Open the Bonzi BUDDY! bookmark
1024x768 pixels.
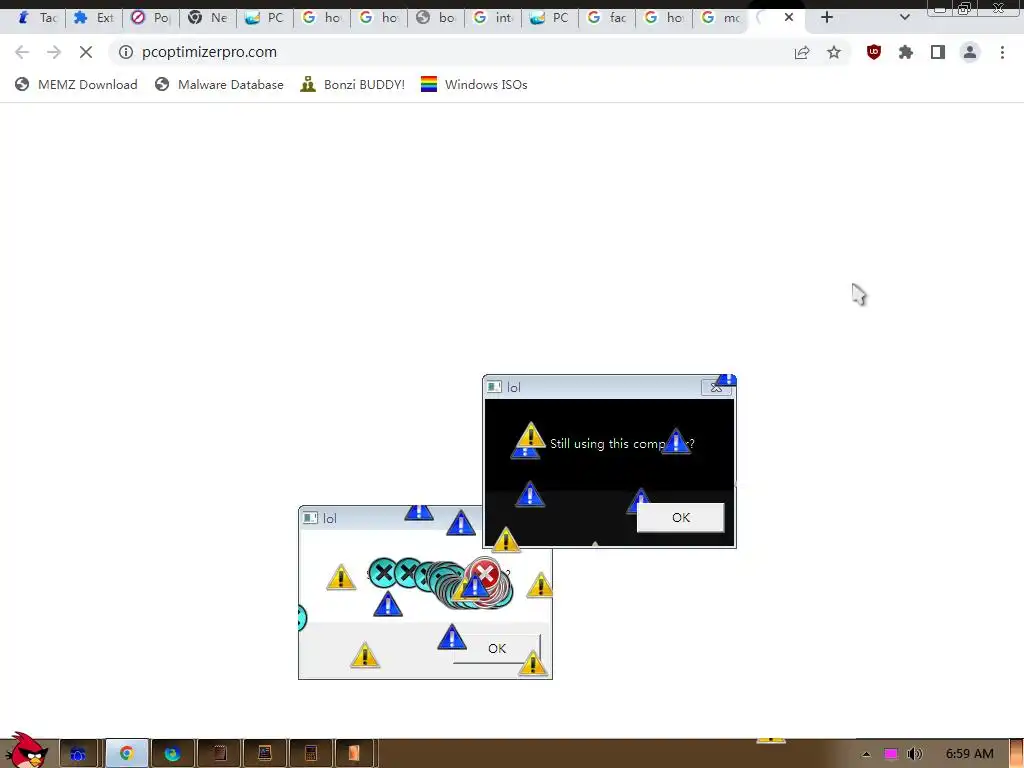coord(353,84)
